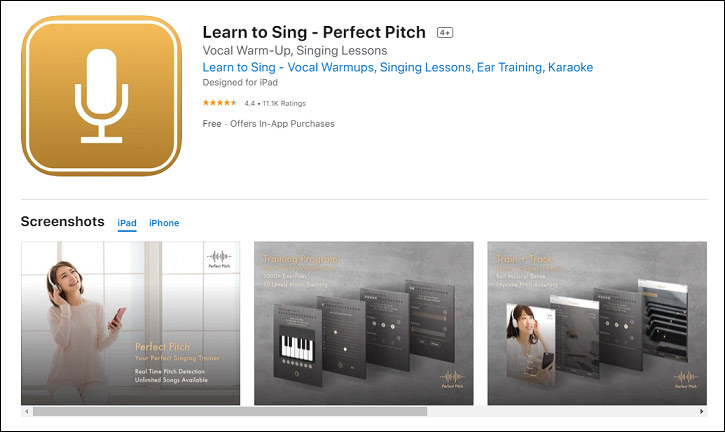Click the orange star rating
725x432 pixels.
tap(220, 103)
